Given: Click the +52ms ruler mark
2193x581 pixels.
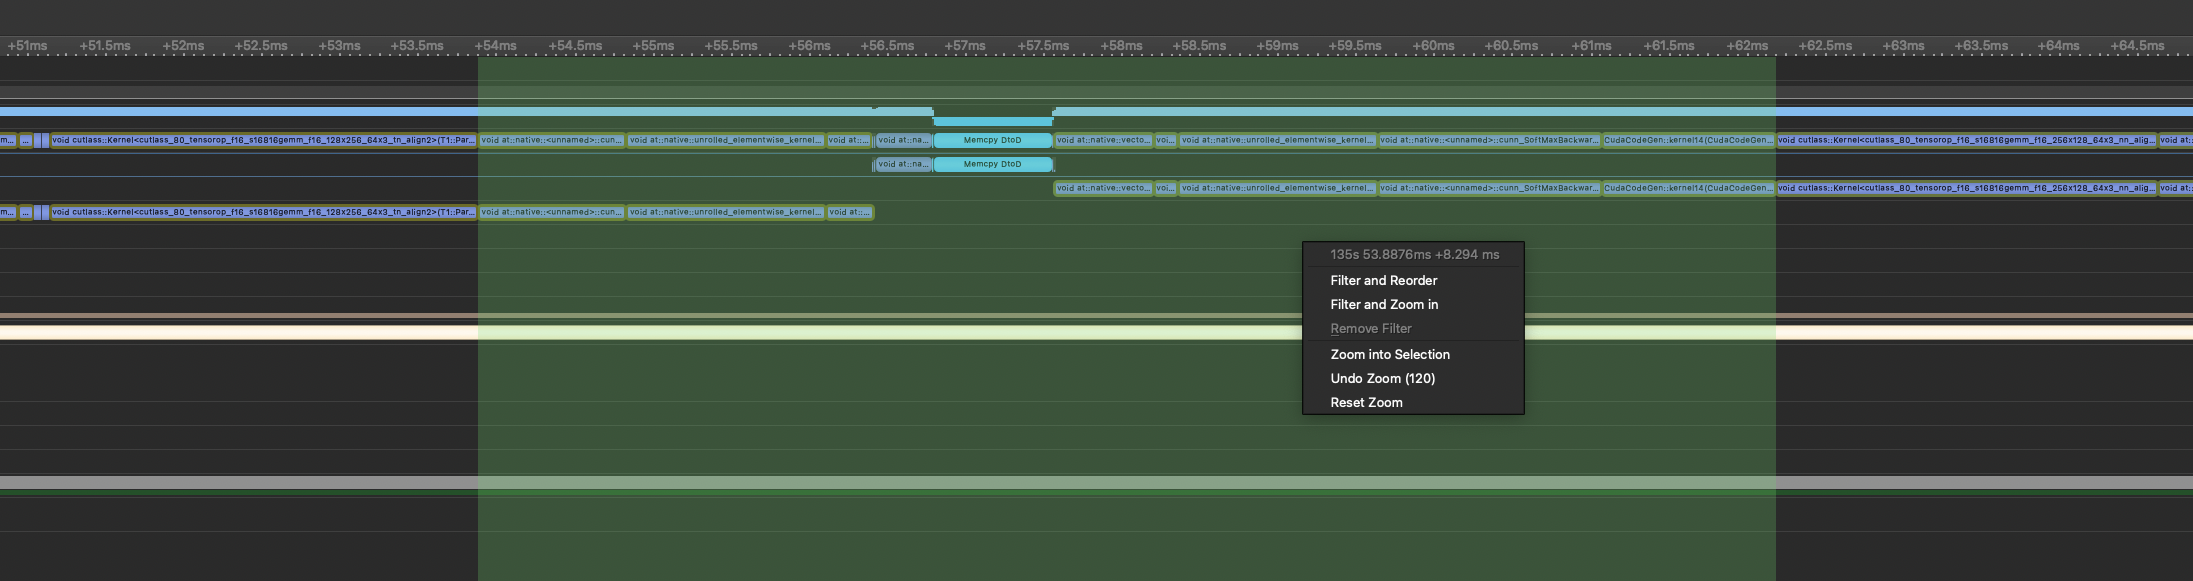Looking at the screenshot, I should 183,46.
